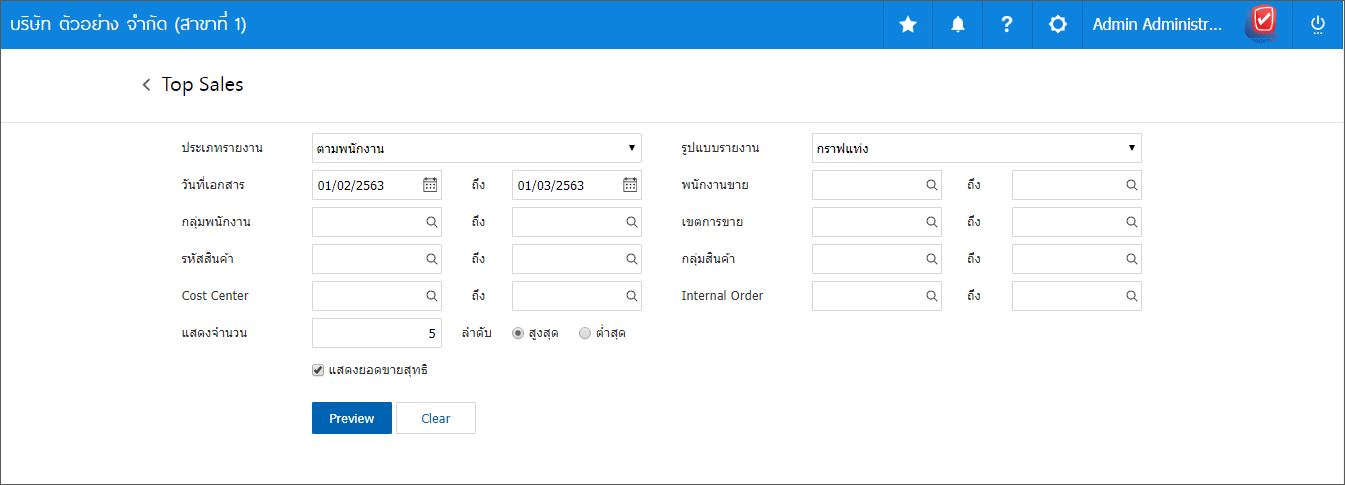This screenshot has width=1345, height=485.
Task: Open calendar for start date 01/02/2563
Action: coord(430,185)
